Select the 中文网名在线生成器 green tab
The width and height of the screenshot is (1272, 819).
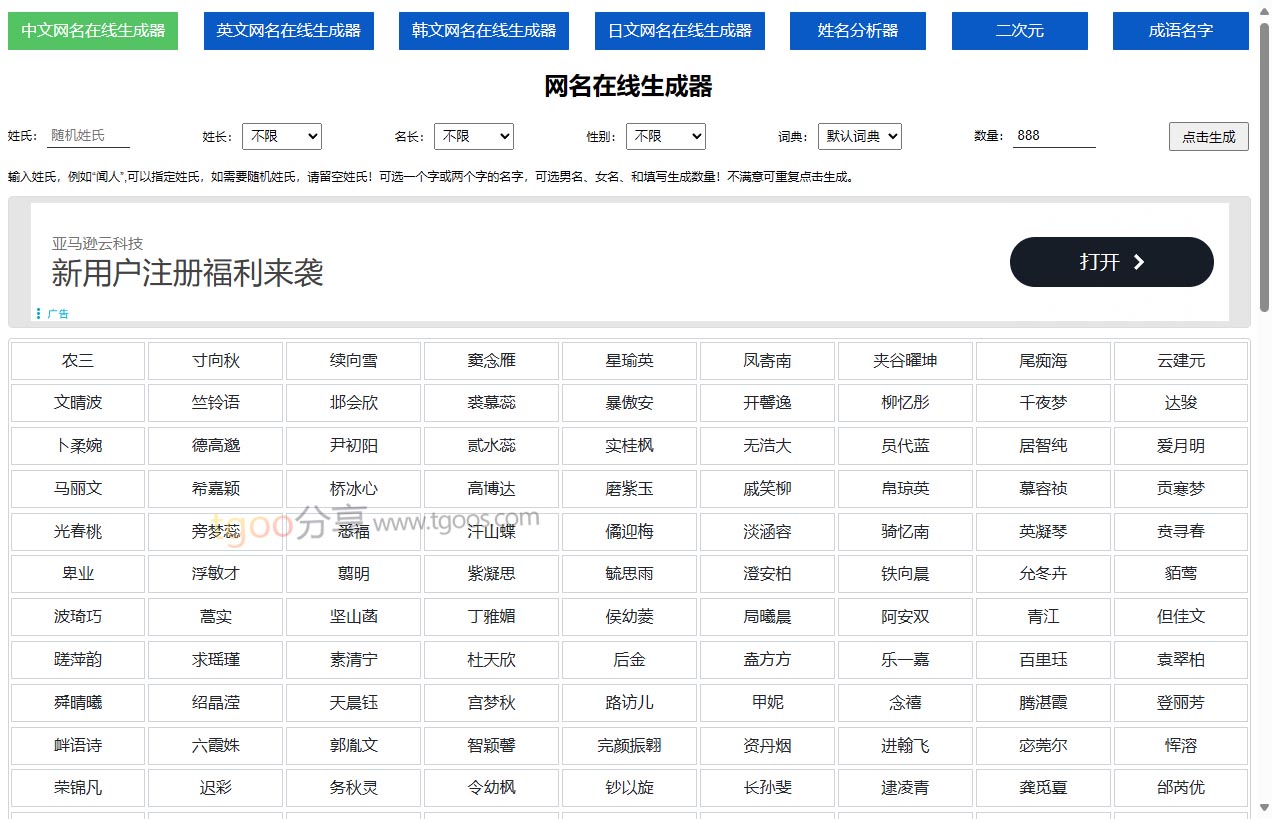[93, 31]
